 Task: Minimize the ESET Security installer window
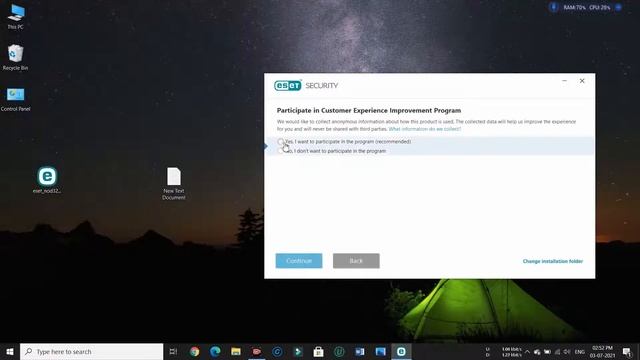click(564, 81)
